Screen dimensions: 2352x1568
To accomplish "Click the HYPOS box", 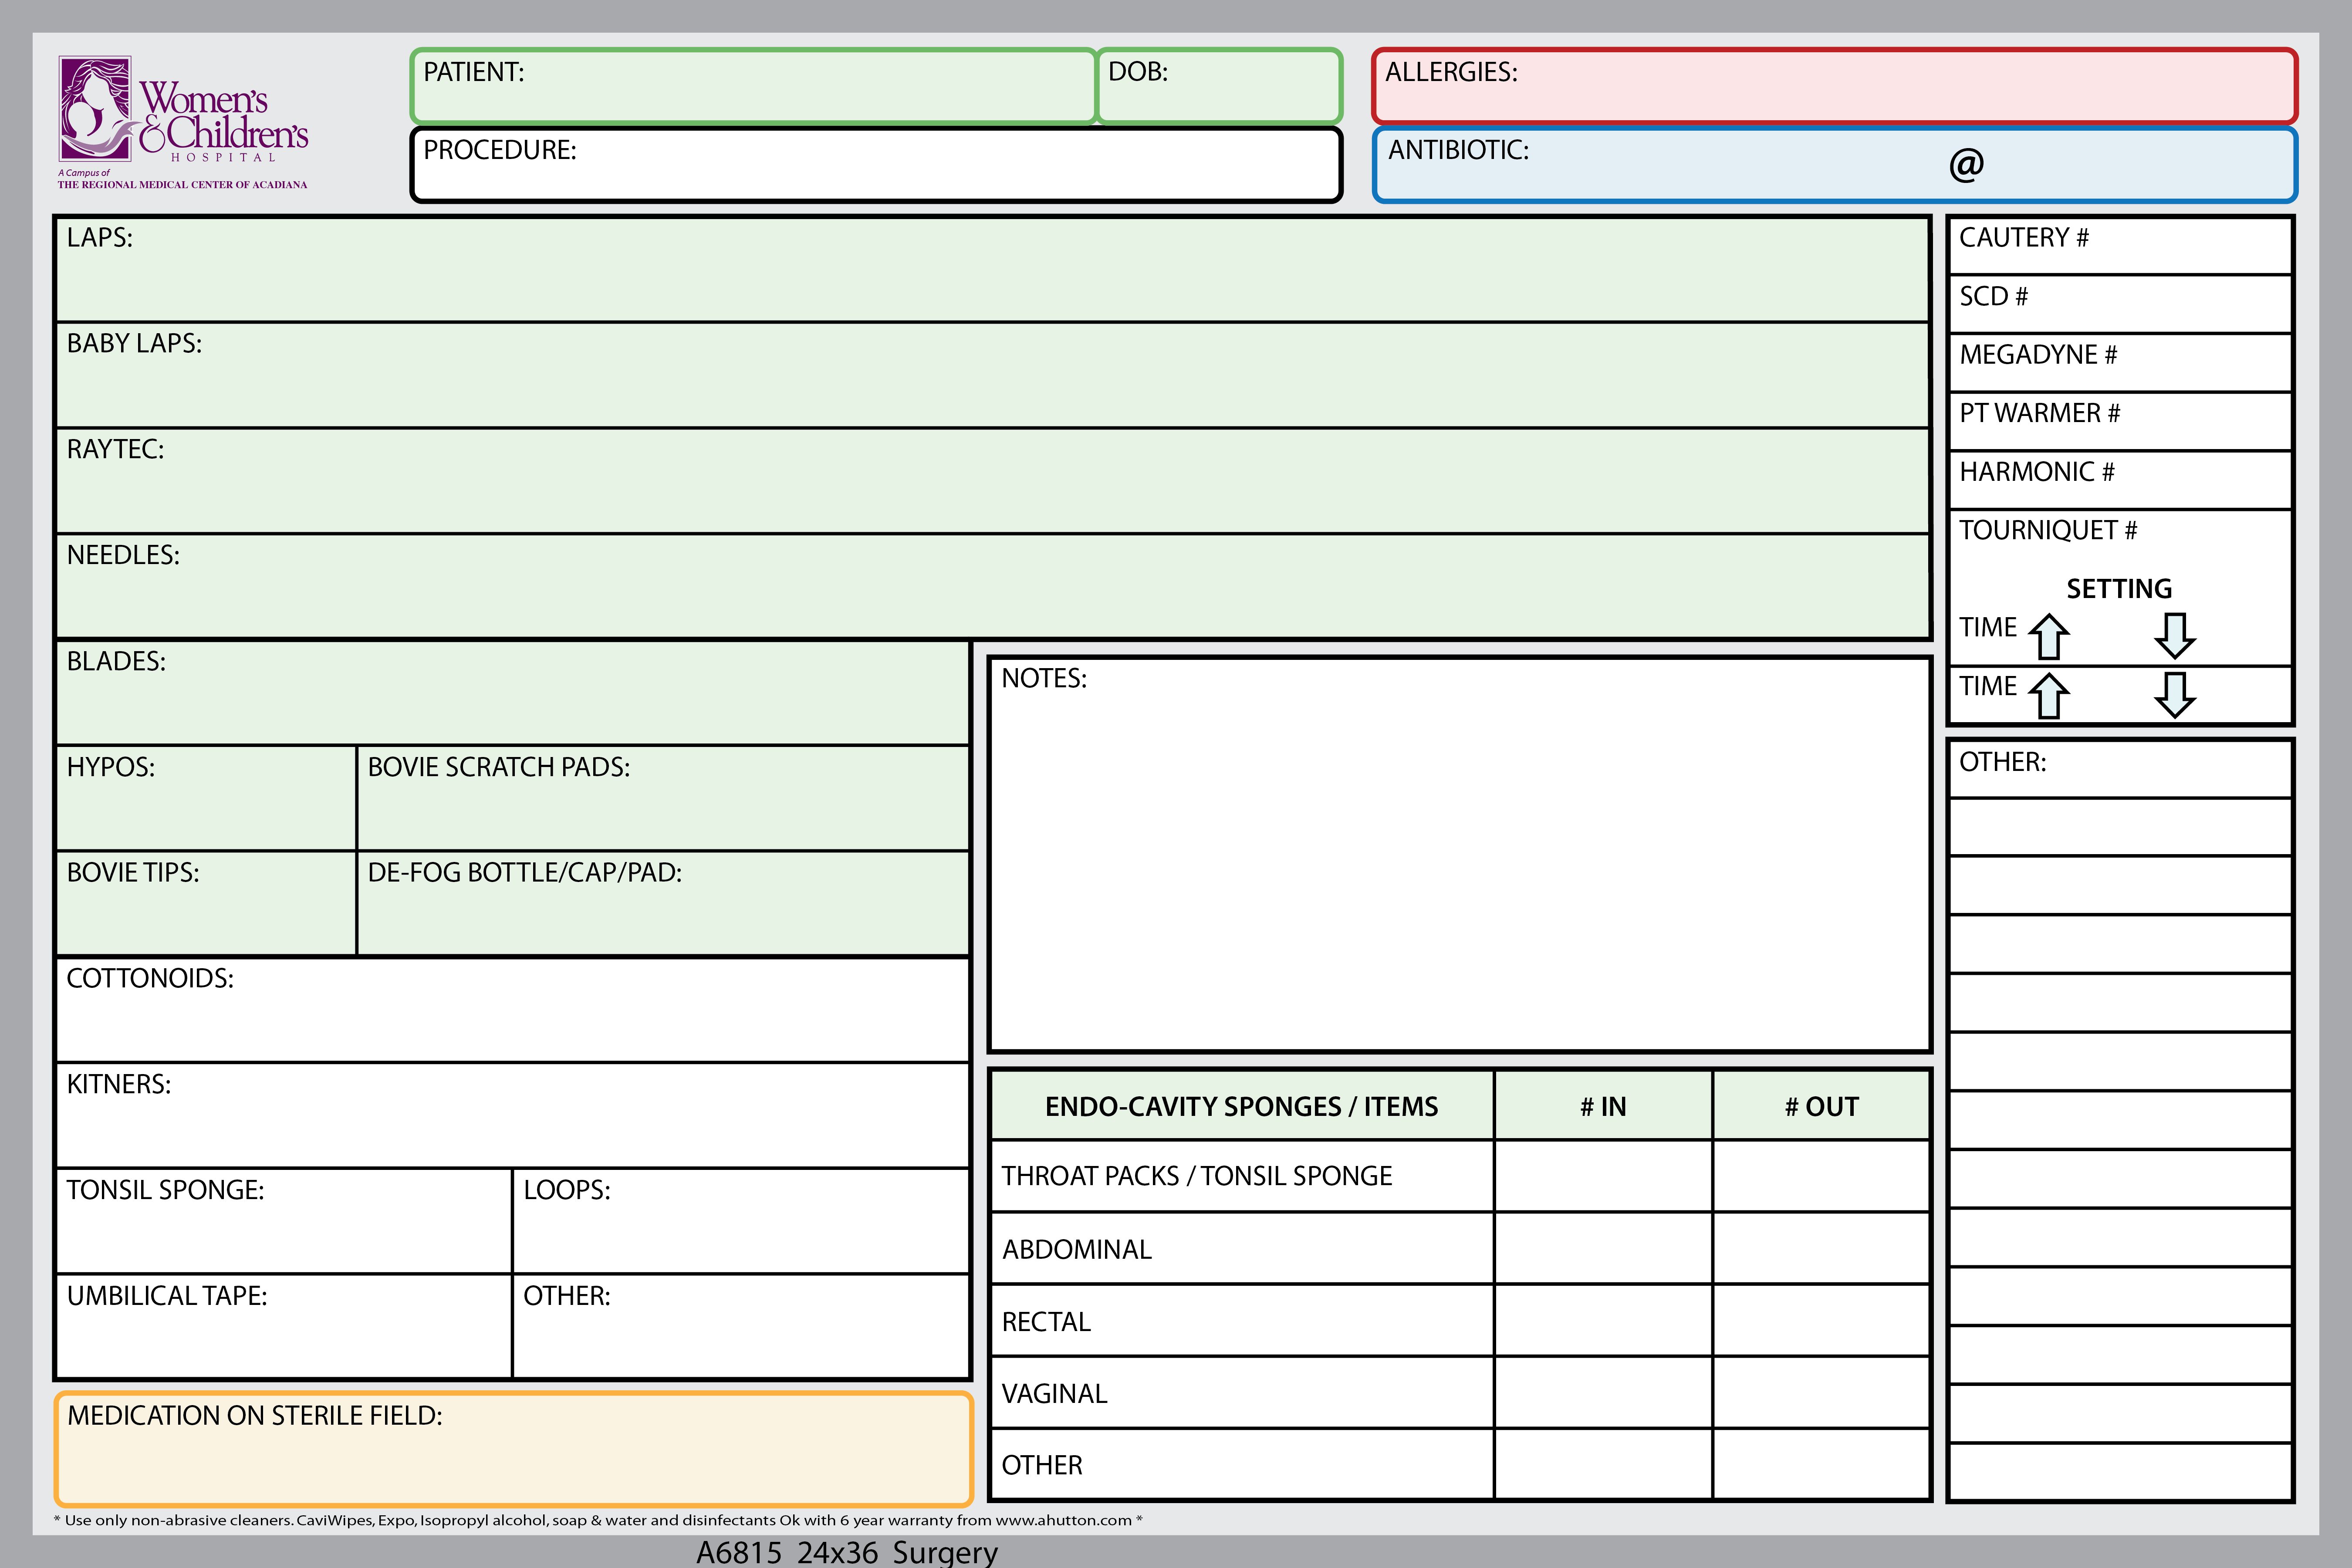I will click(x=206, y=798).
